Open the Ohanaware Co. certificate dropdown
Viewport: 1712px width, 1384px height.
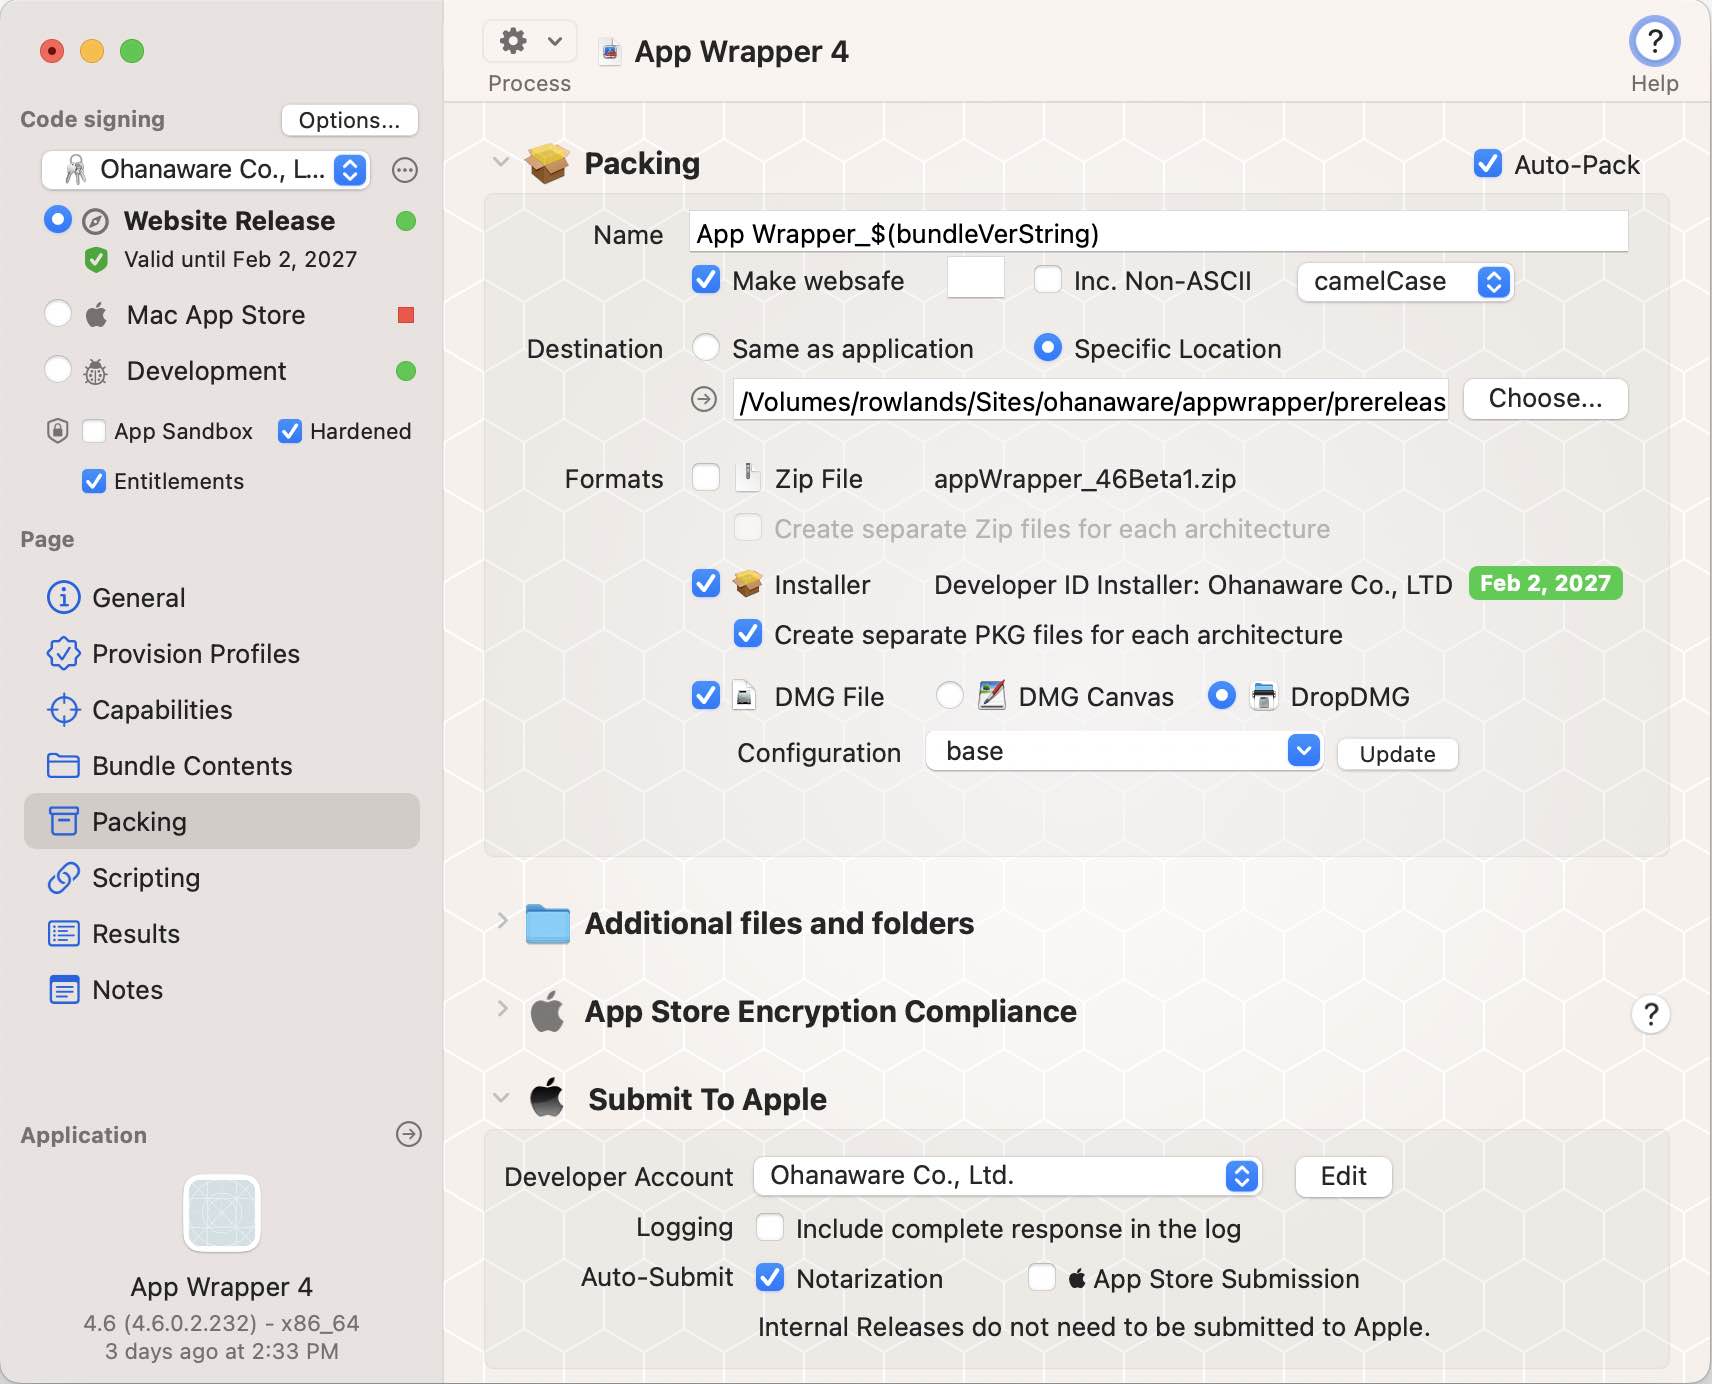point(206,170)
